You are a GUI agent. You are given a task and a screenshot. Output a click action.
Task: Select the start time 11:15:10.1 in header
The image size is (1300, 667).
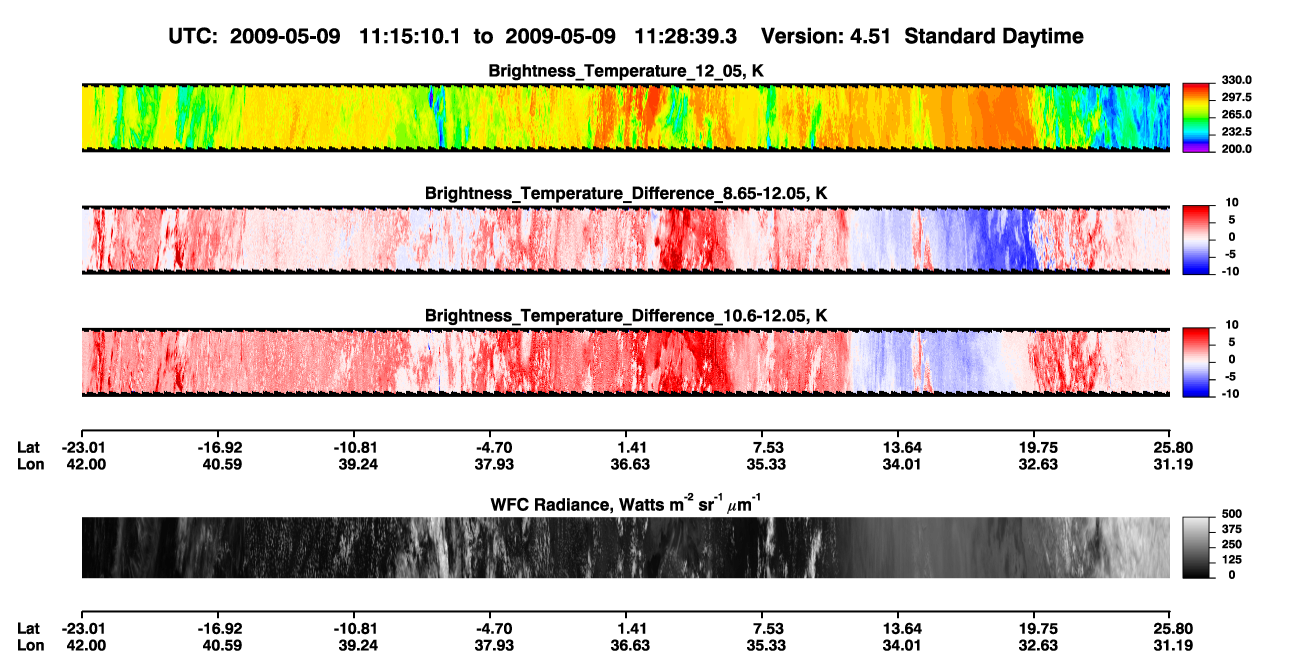(409, 36)
